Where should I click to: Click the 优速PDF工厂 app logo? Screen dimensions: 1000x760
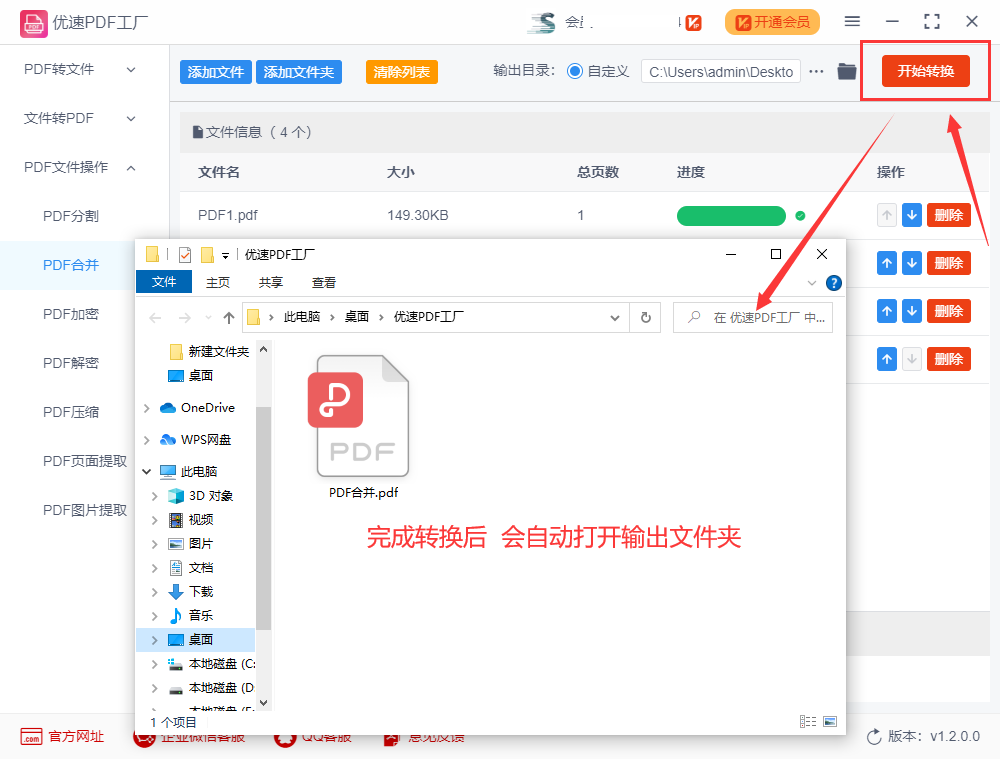[33, 24]
